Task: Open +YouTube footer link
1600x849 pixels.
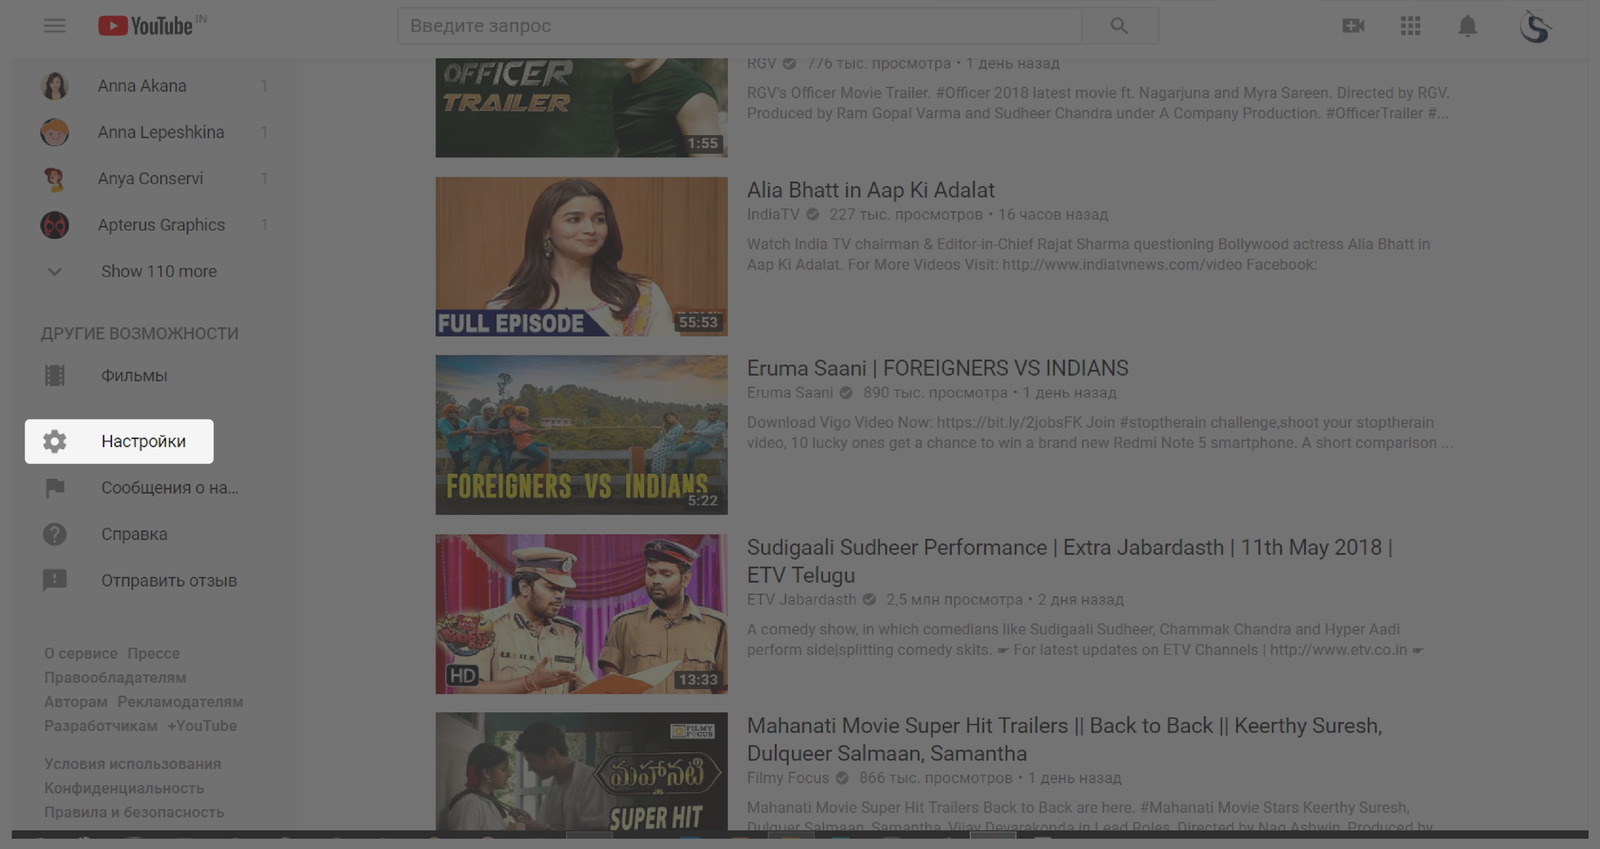Action: (x=202, y=726)
